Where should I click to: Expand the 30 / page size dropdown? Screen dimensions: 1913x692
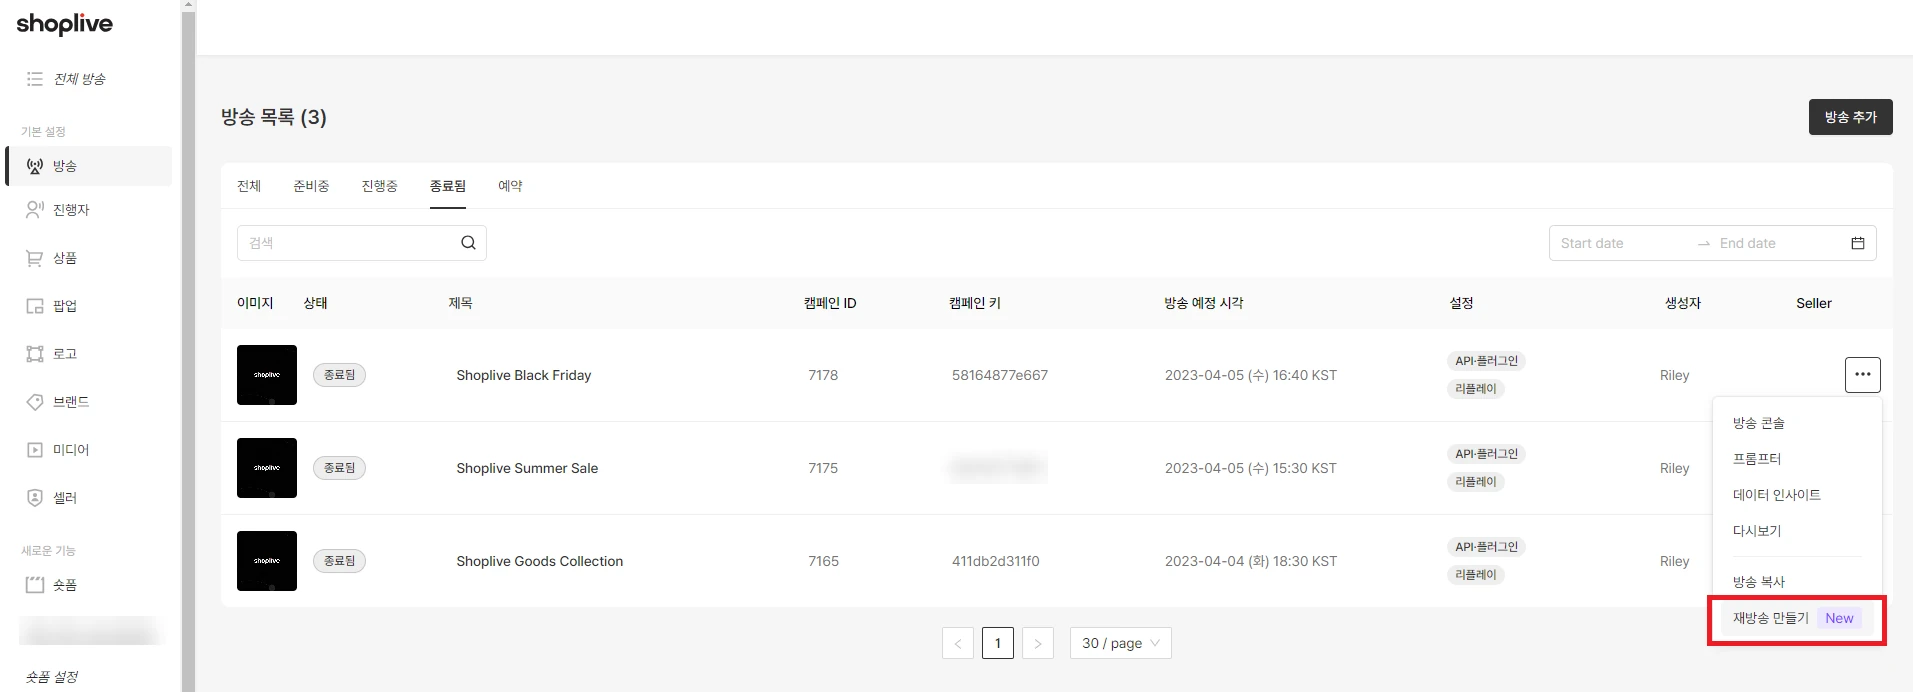click(x=1121, y=643)
